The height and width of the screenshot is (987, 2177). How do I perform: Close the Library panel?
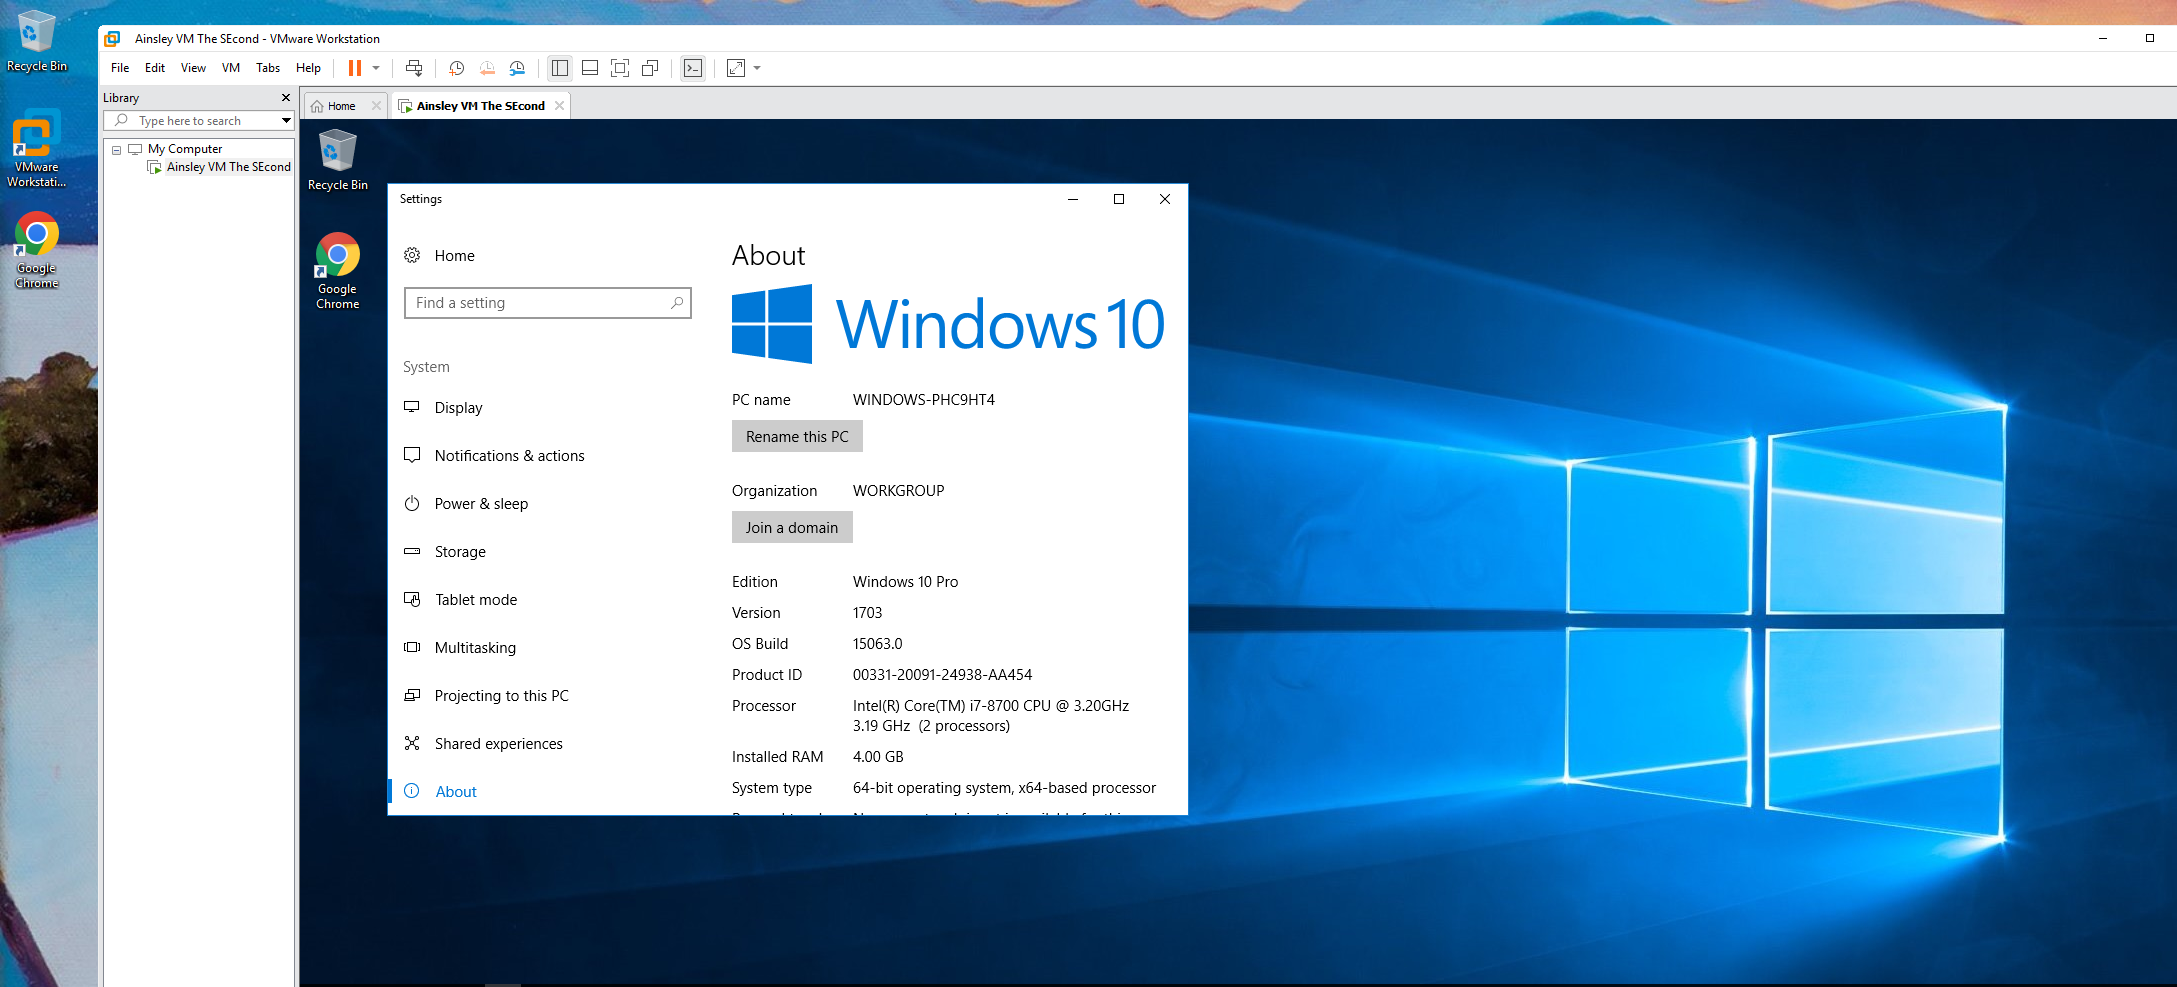(x=286, y=98)
